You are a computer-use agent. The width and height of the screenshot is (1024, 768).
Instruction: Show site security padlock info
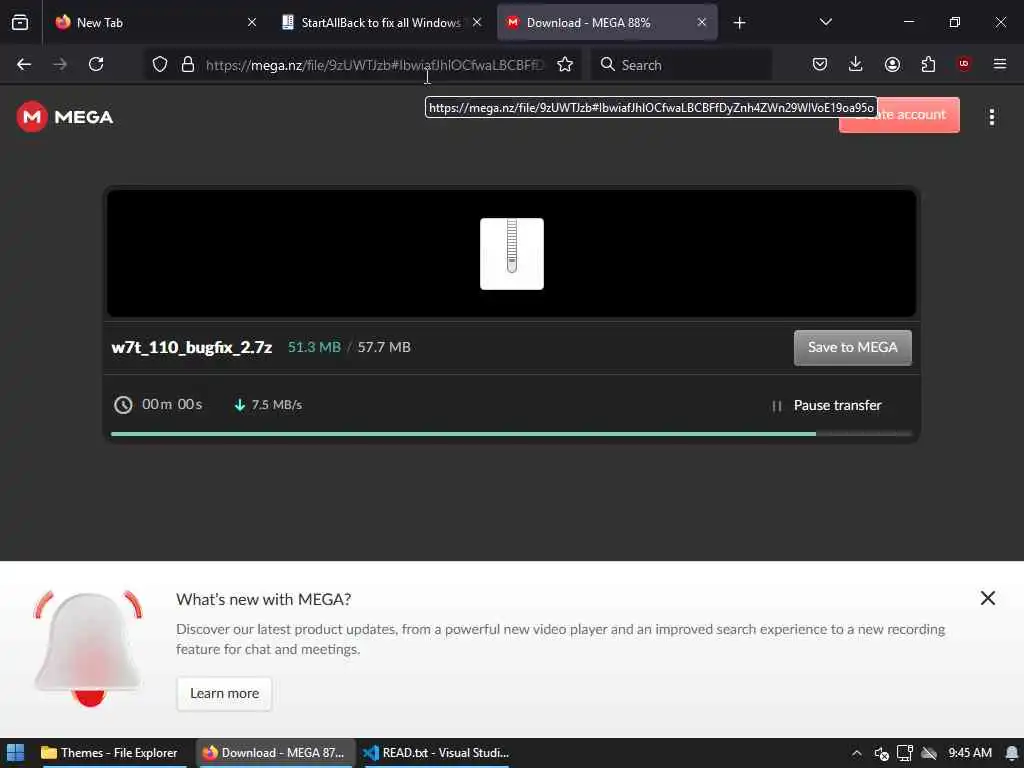click(188, 64)
